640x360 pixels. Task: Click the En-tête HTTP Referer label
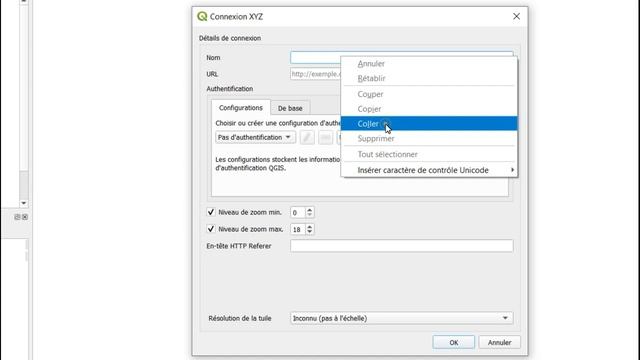tap(239, 246)
